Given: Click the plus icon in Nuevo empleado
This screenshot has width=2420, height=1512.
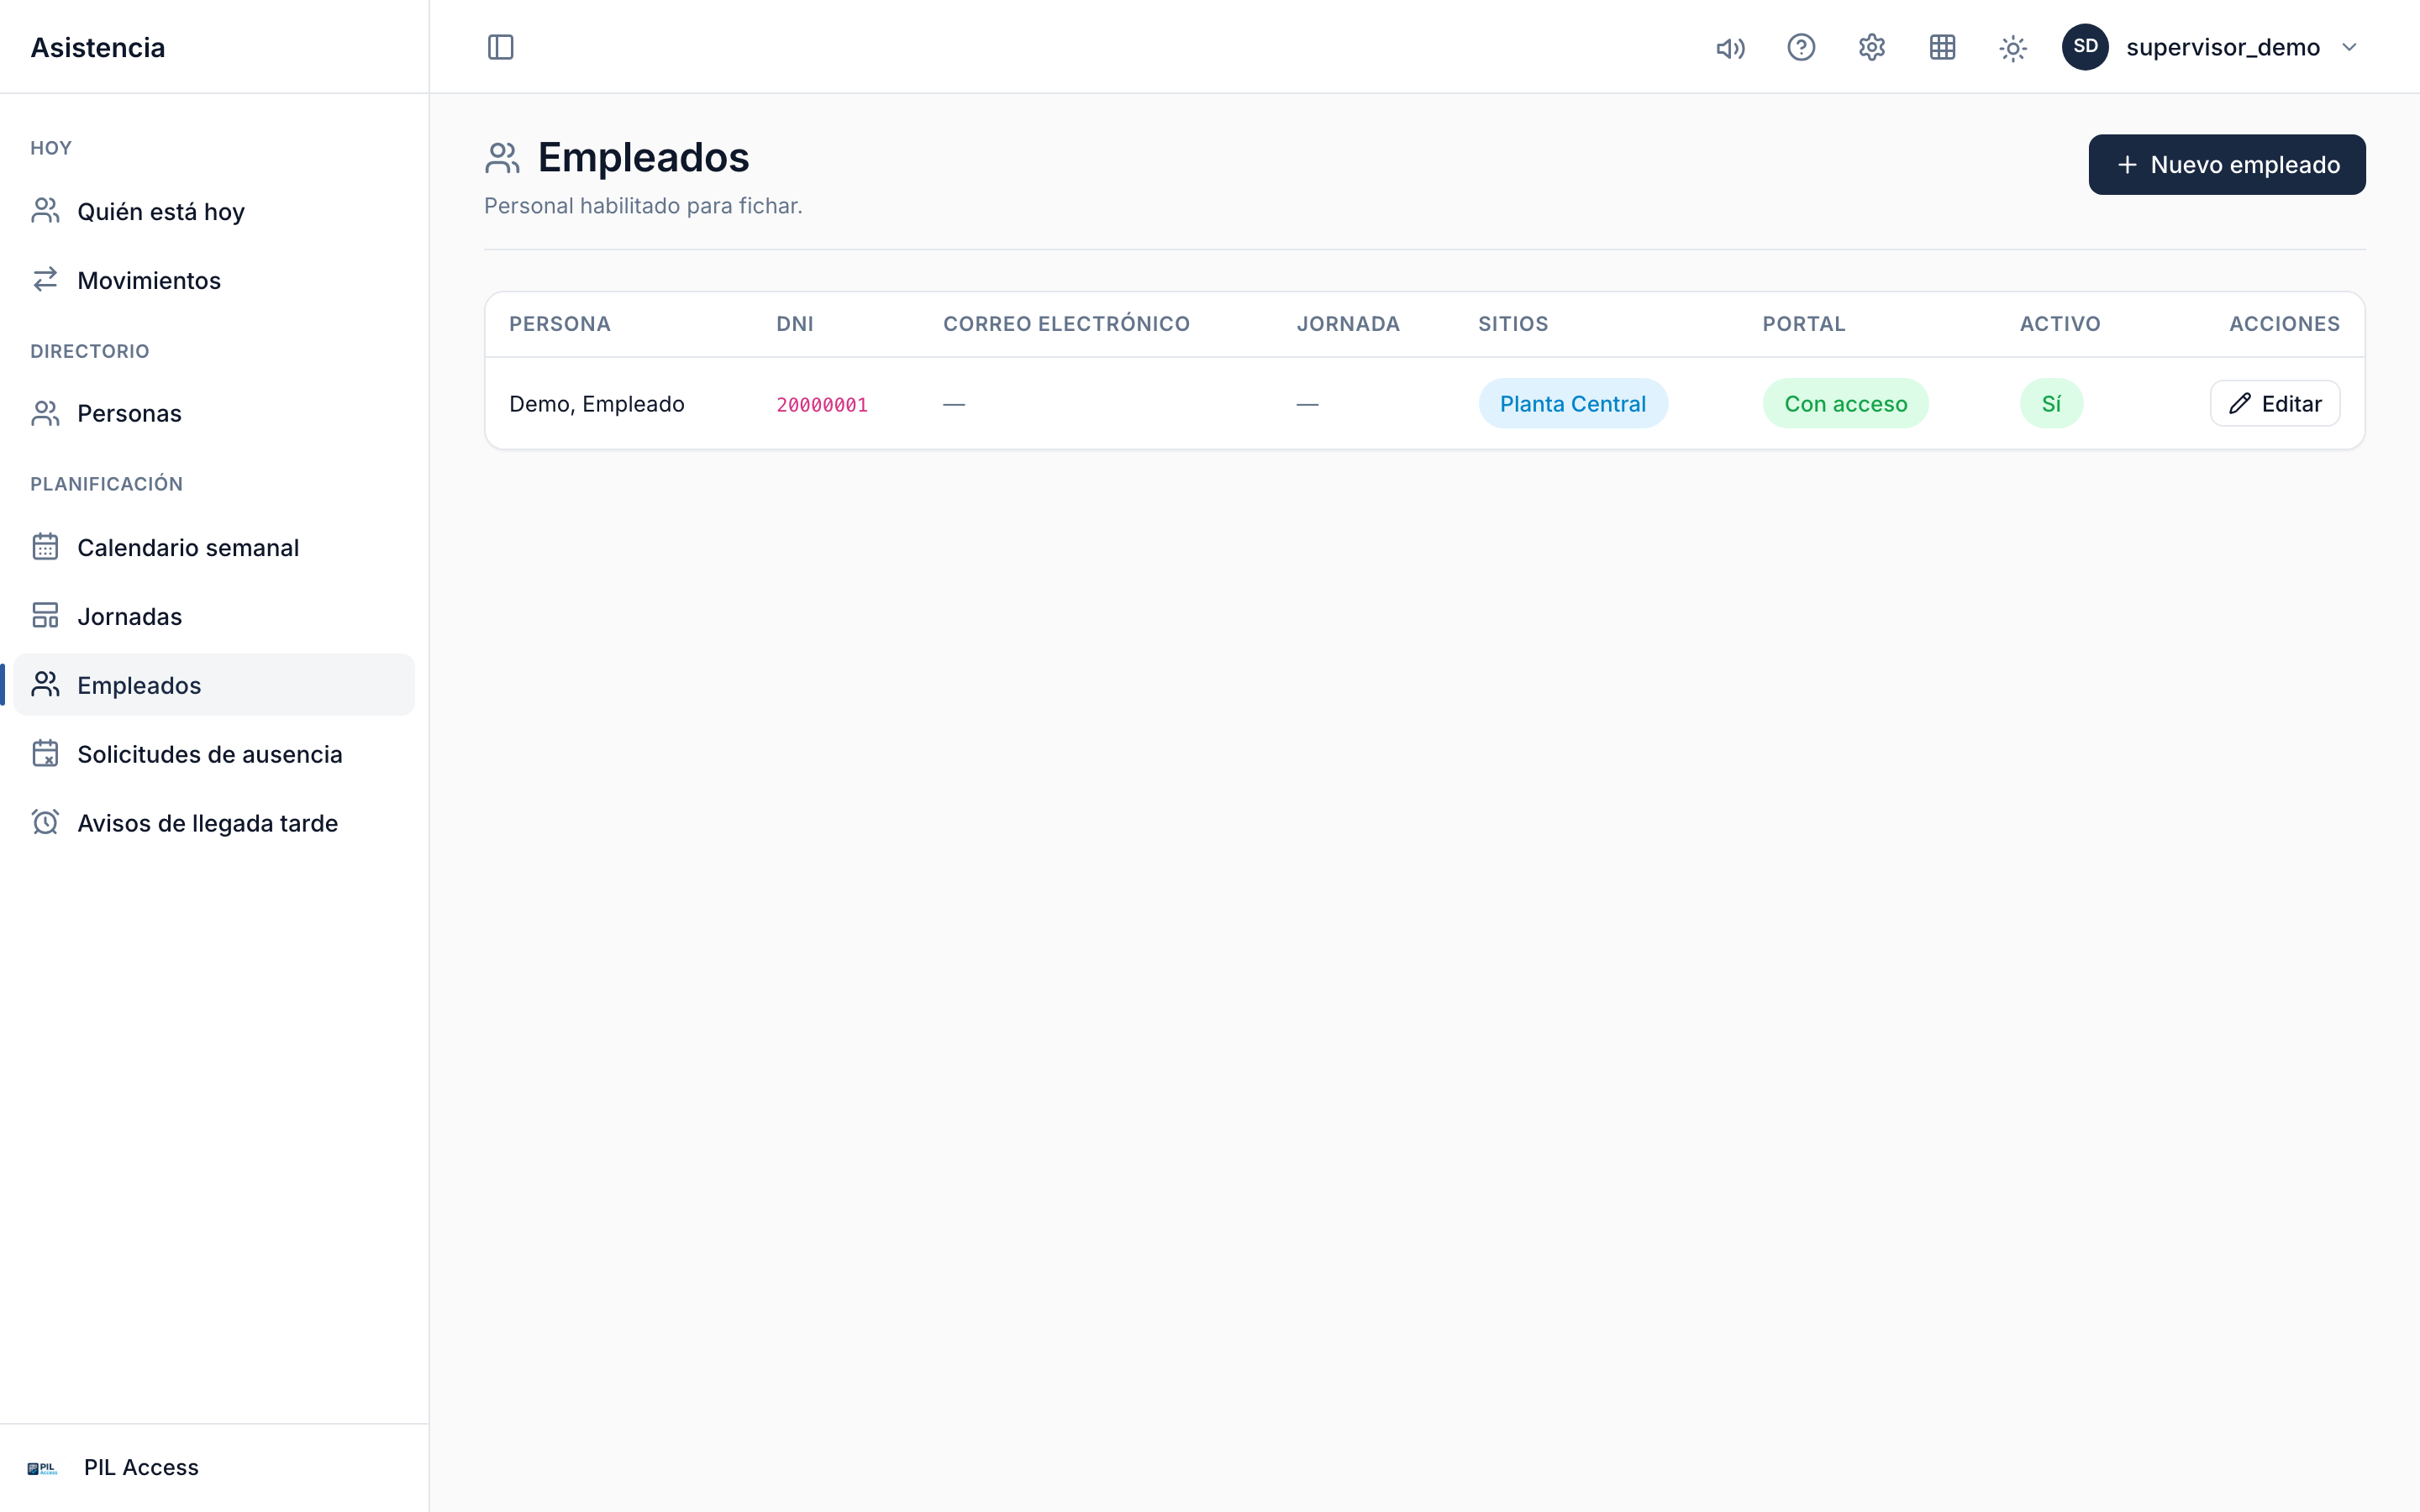Looking at the screenshot, I should pyautogui.click(x=2127, y=164).
